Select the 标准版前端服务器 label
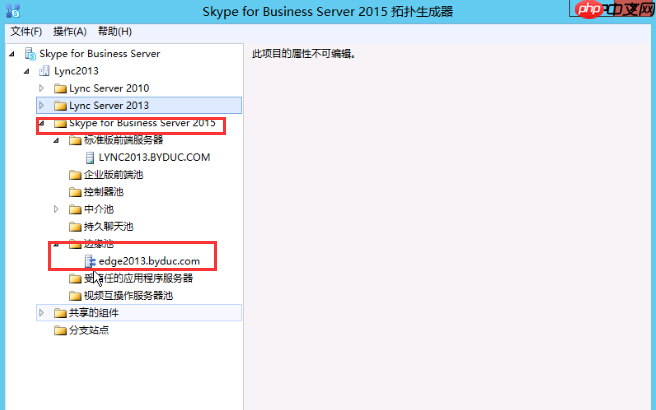The image size is (656, 410). [x=123, y=140]
